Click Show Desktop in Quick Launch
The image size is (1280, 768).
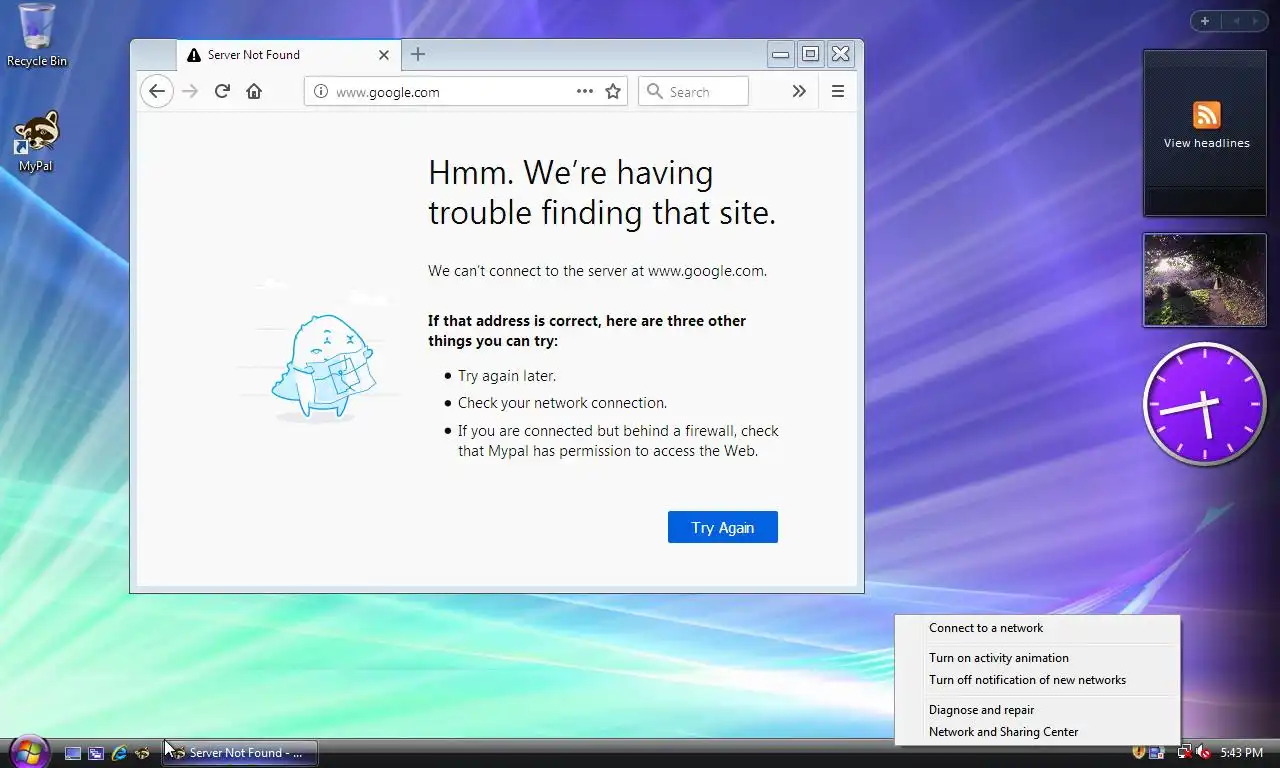[73, 753]
